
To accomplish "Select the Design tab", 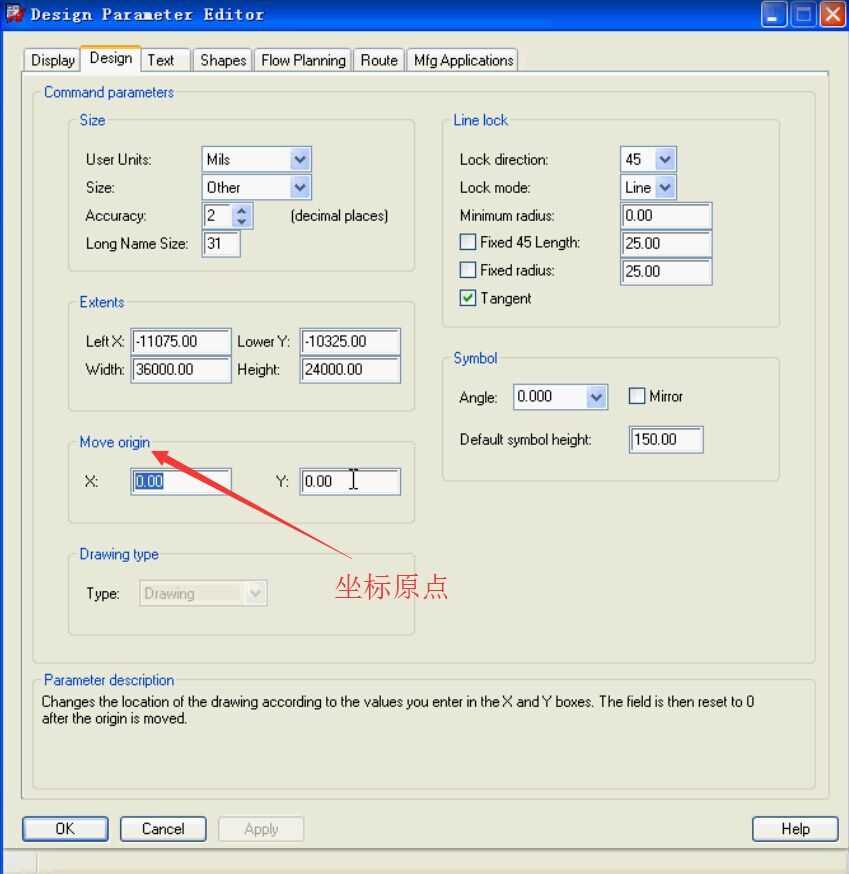I will click(111, 58).
